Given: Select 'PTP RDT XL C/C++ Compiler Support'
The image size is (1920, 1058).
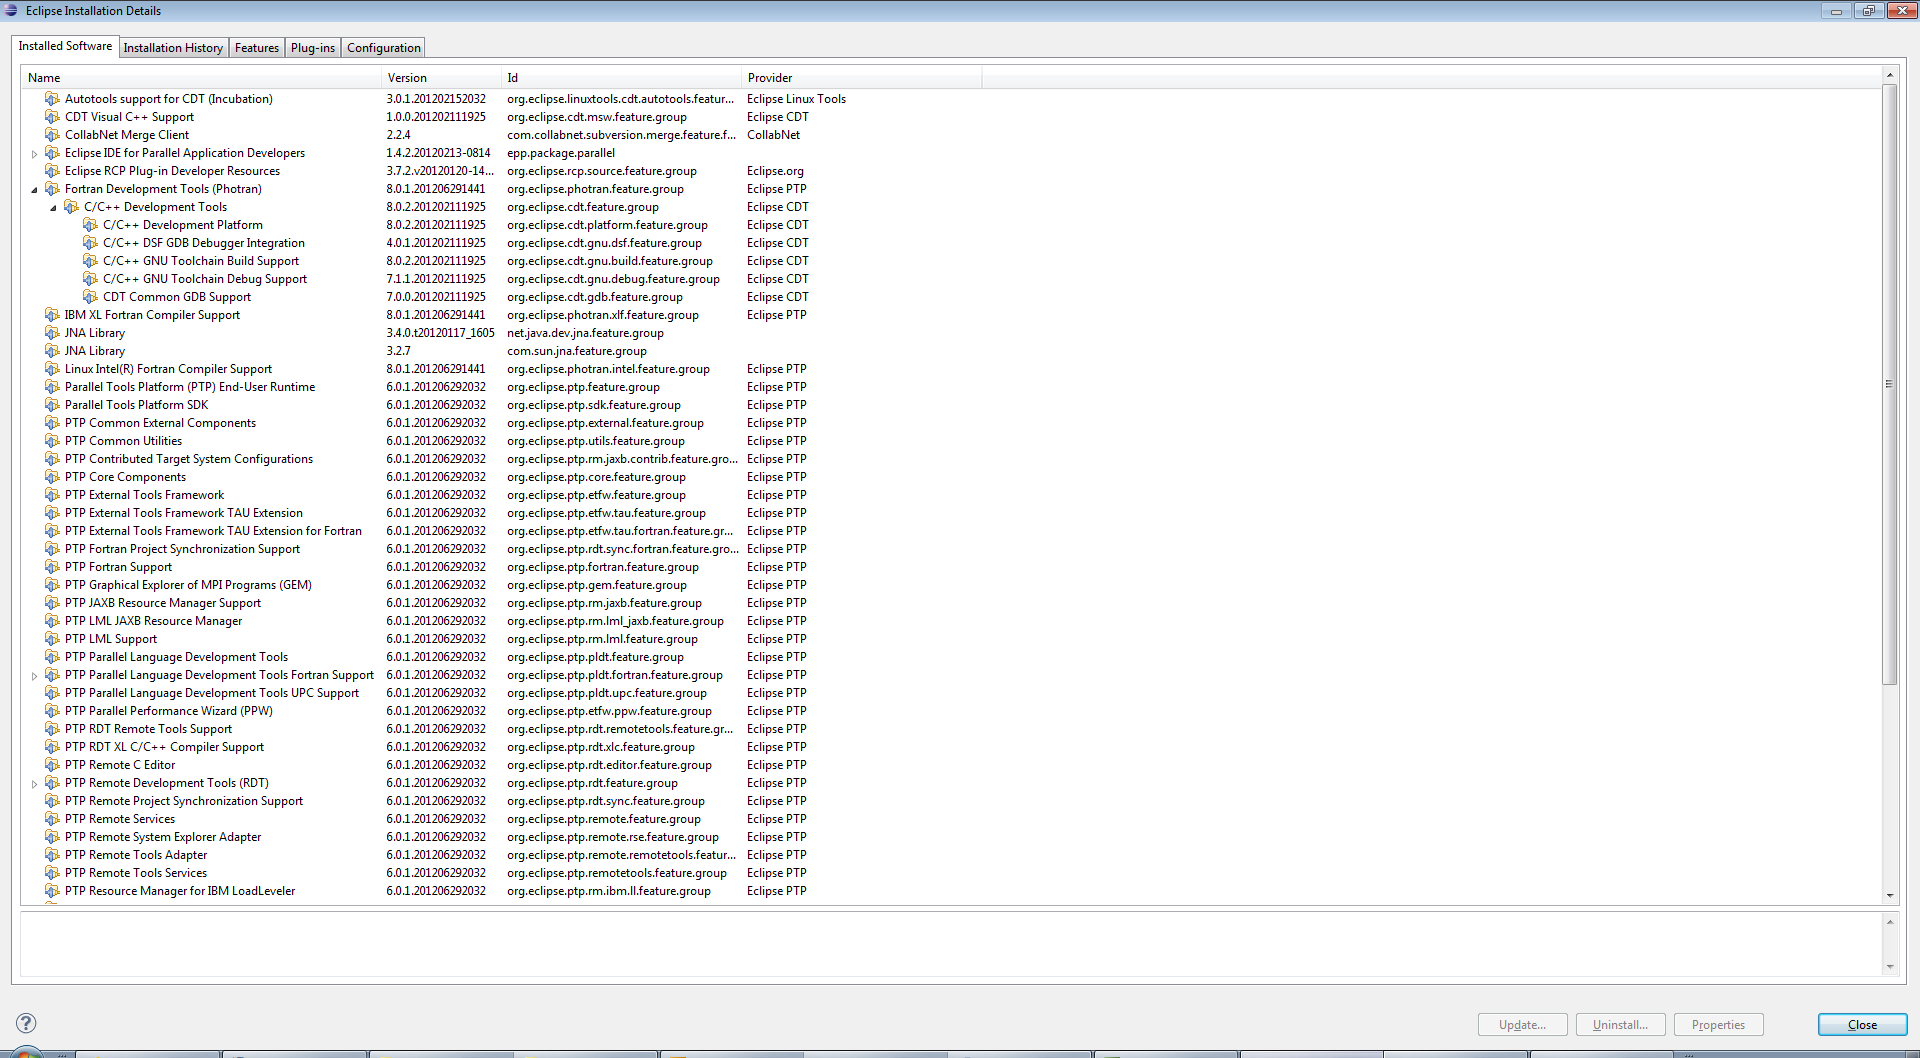Looking at the screenshot, I should click(165, 747).
